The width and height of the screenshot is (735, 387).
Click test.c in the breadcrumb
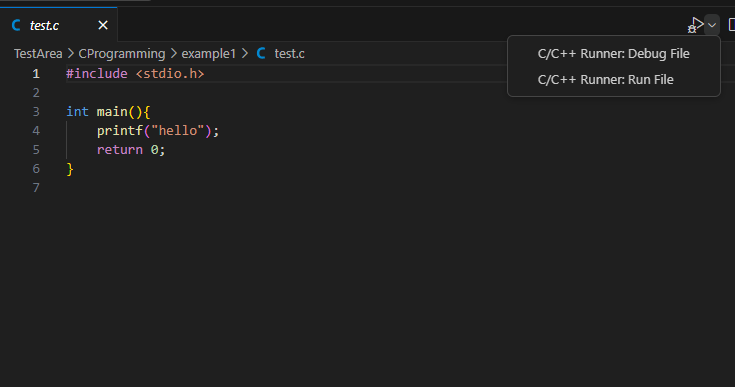(289, 54)
